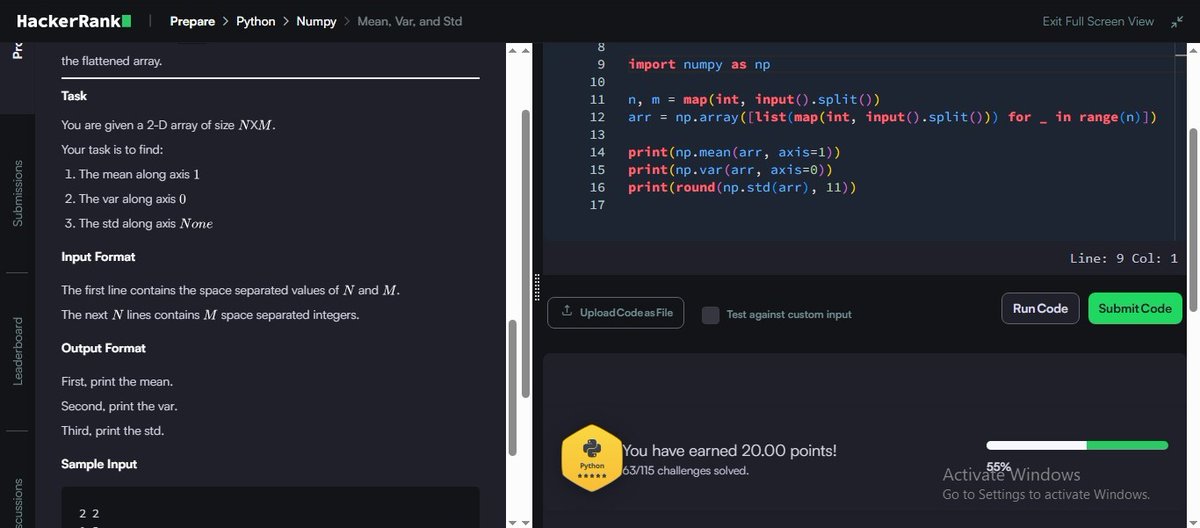
Task: Go to Python in the breadcrumb
Action: click(256, 21)
